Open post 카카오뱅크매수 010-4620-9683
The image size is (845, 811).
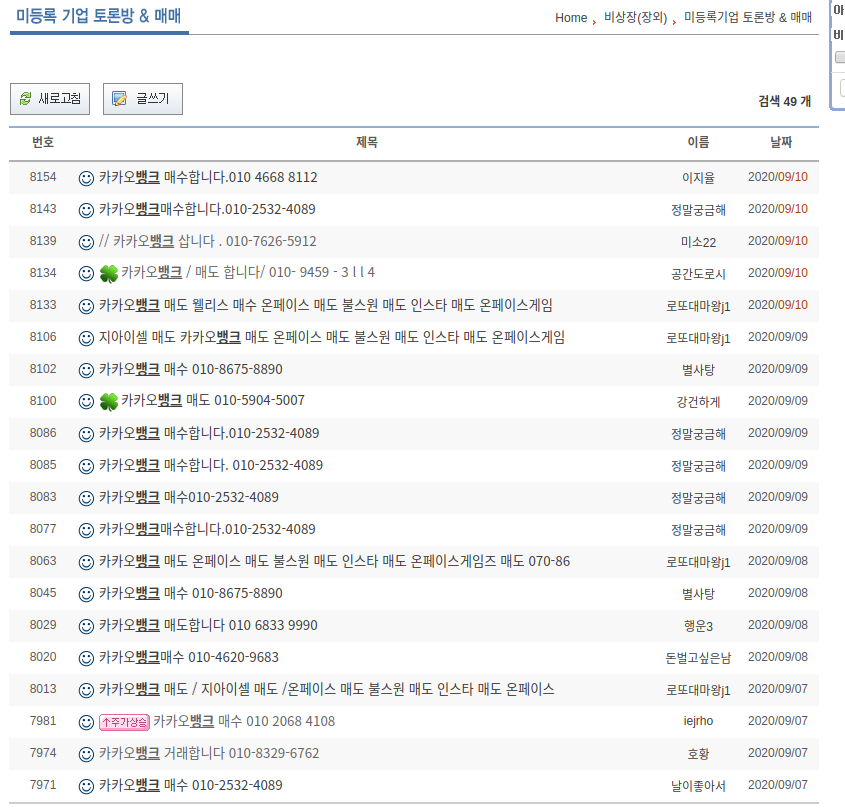pos(189,657)
